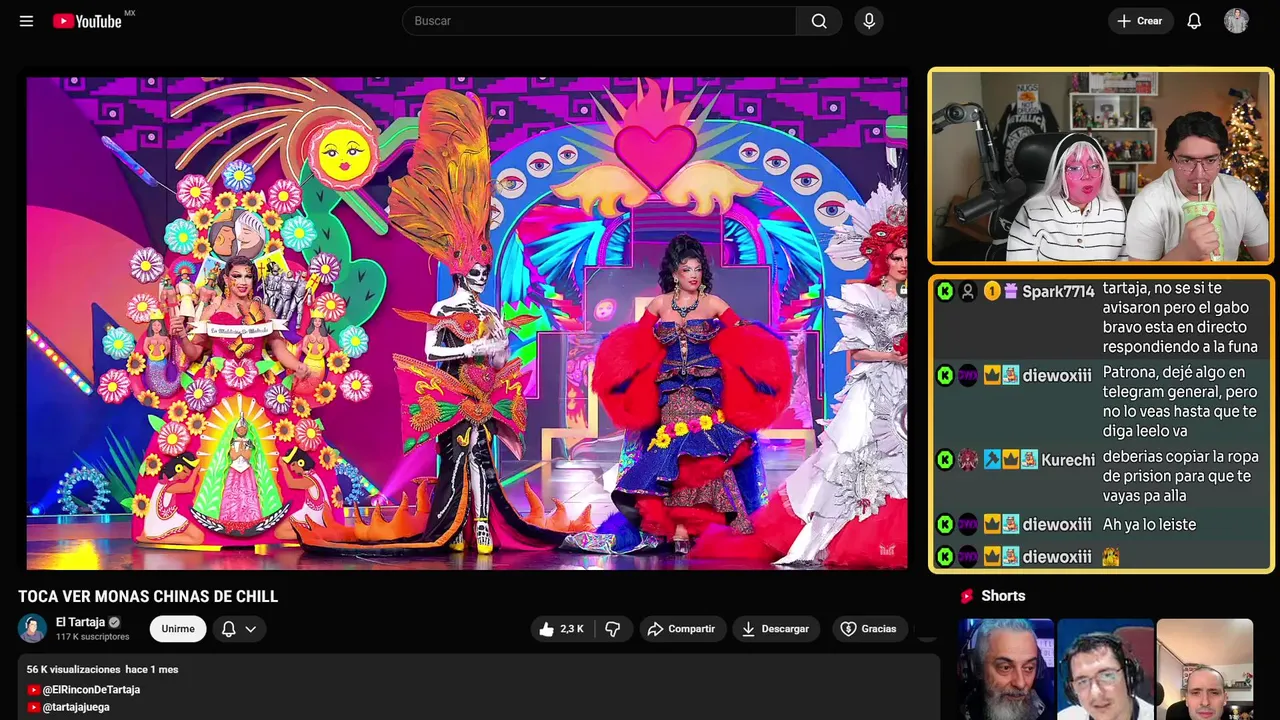Screen dimensions: 1280x720
Task: Click the Shorts section icon
Action: point(967,596)
